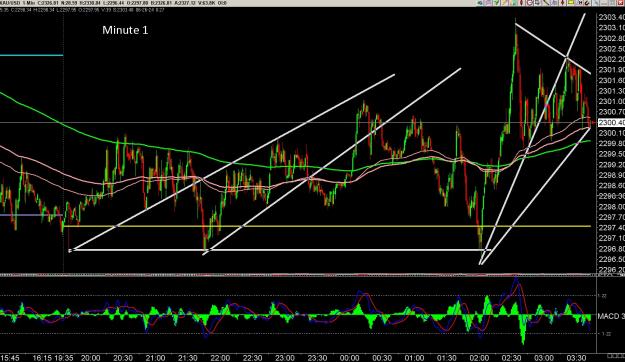
Task: Click the 2299.50 price axis label
Action: click(611, 154)
